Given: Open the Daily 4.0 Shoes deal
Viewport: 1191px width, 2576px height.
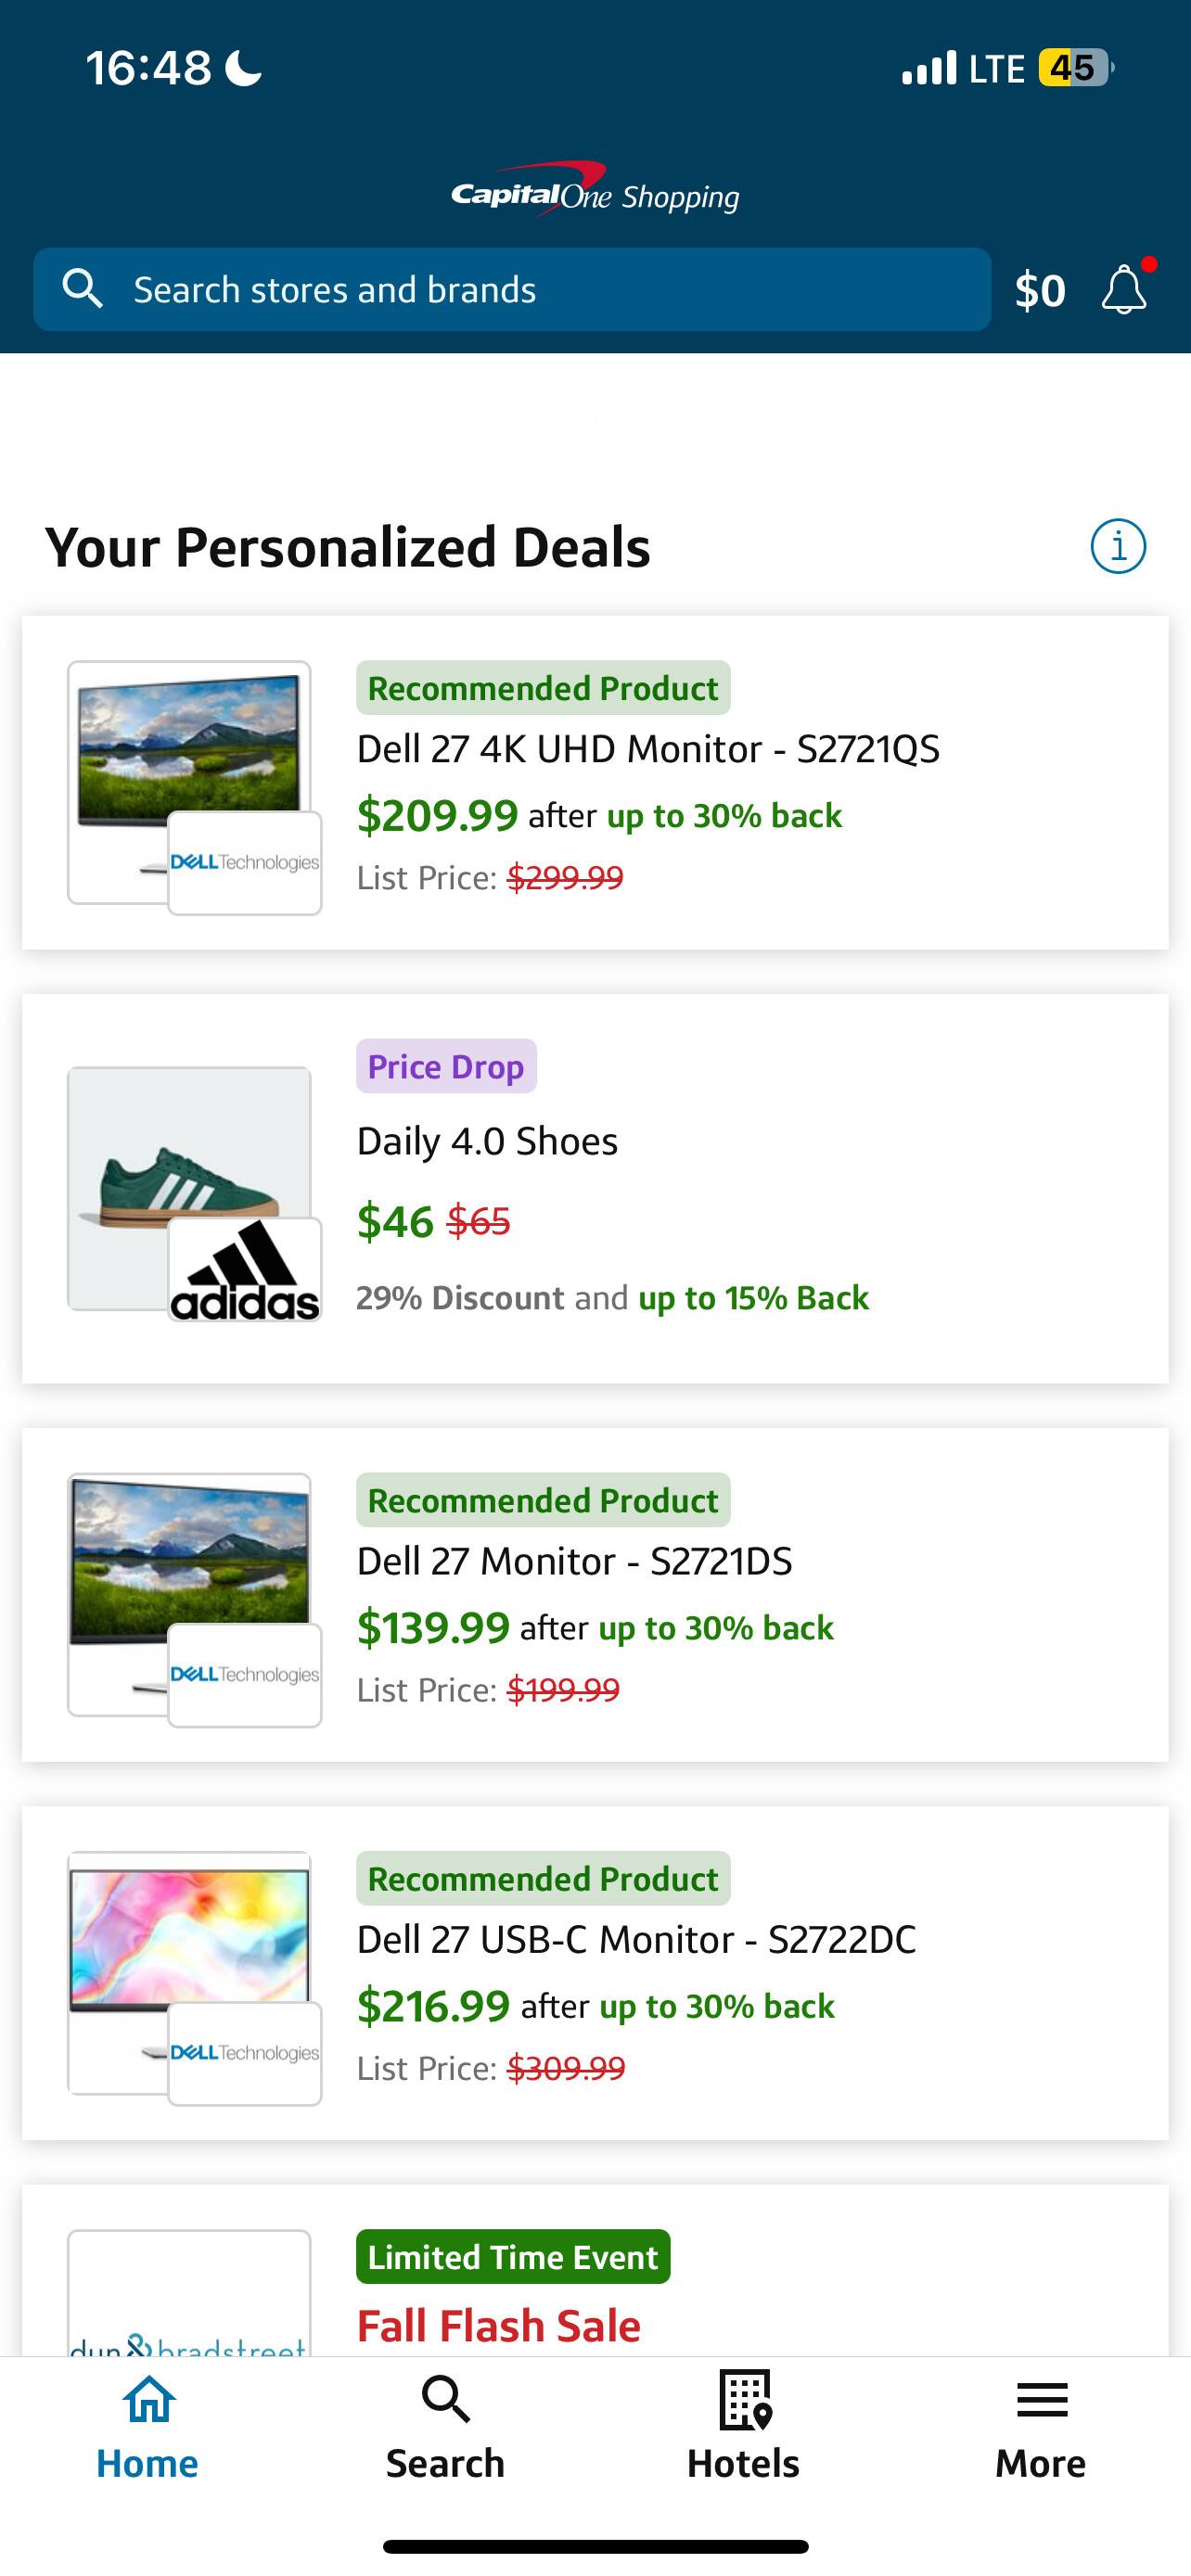Looking at the screenshot, I should coord(488,1141).
